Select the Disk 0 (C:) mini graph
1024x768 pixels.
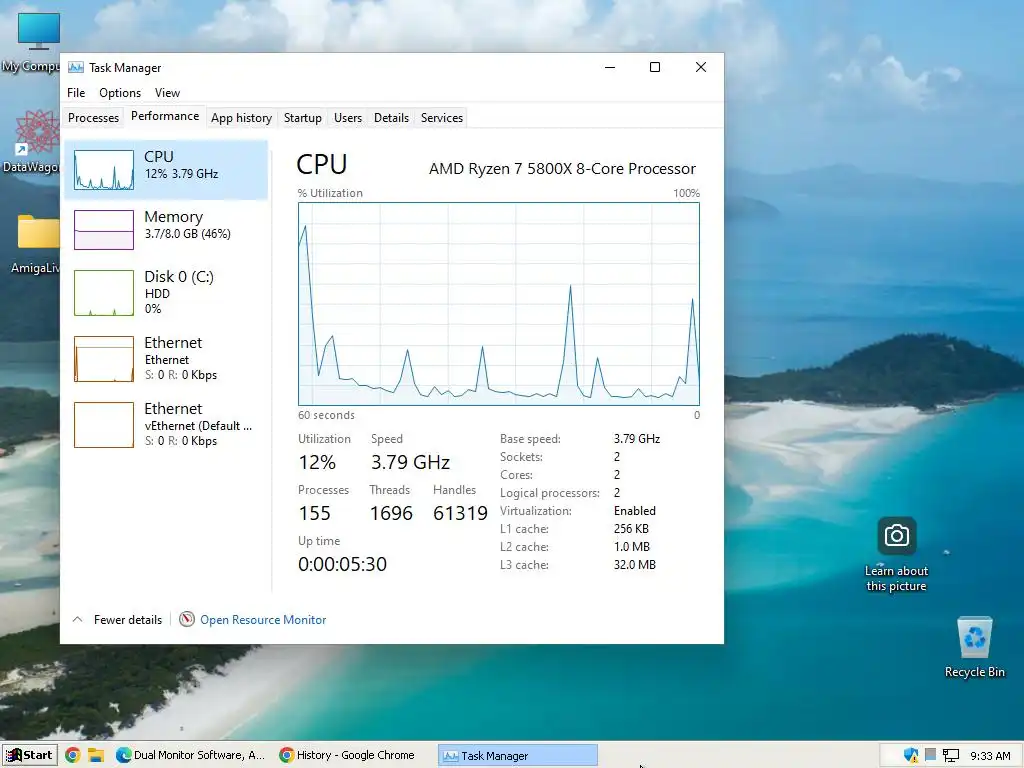(104, 293)
